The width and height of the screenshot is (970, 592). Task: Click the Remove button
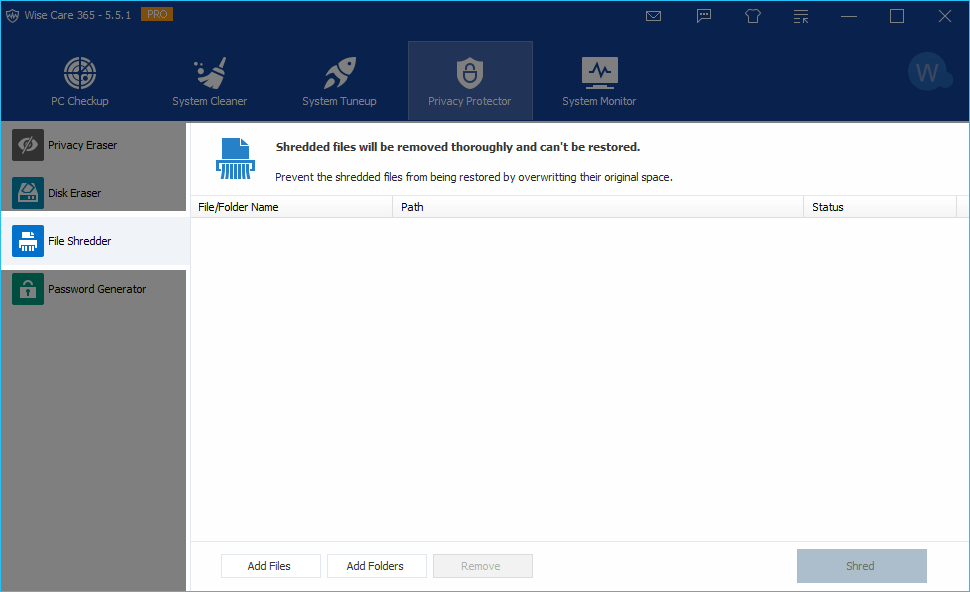point(483,566)
